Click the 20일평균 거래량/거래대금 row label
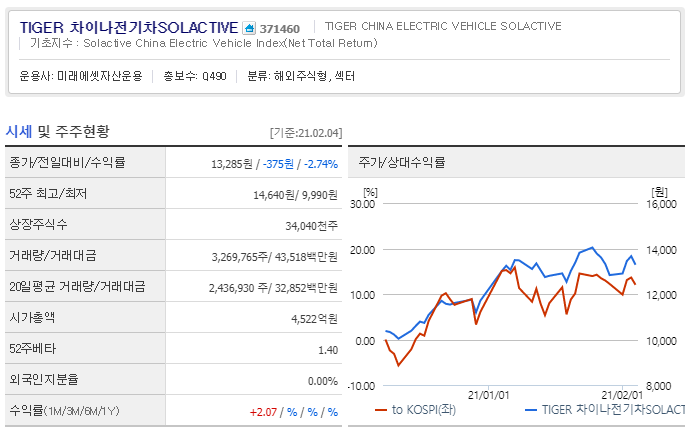This screenshot has height=434, width=697. (77, 286)
